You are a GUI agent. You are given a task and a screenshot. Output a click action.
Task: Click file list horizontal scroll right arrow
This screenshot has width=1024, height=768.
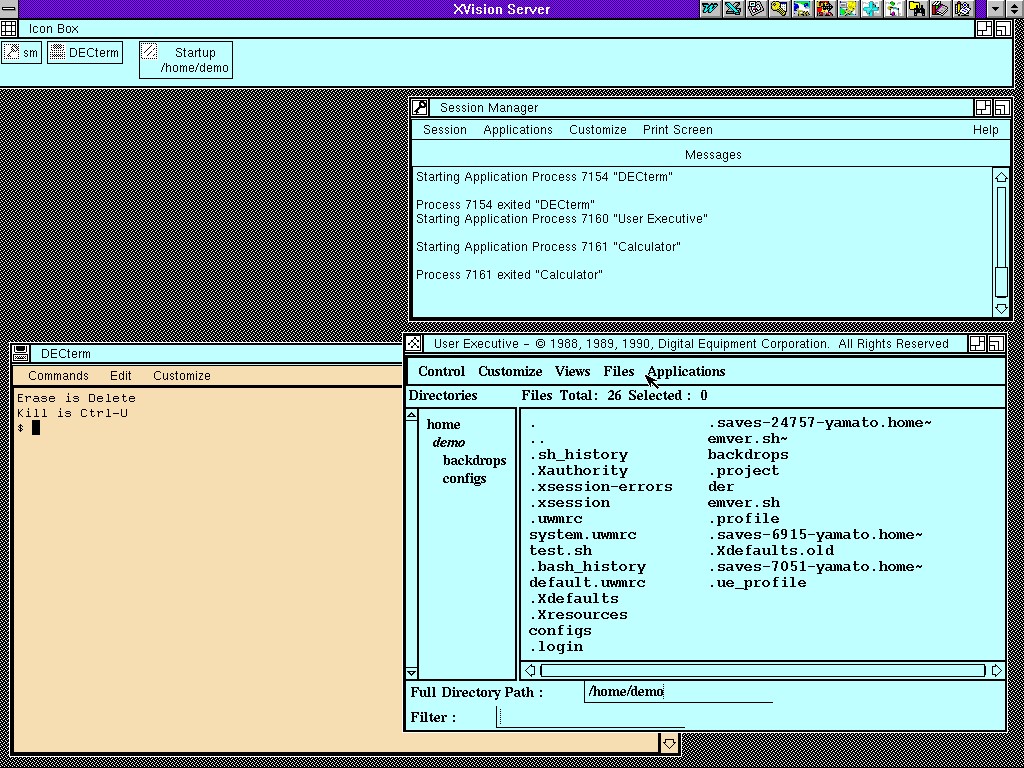click(x=996, y=670)
